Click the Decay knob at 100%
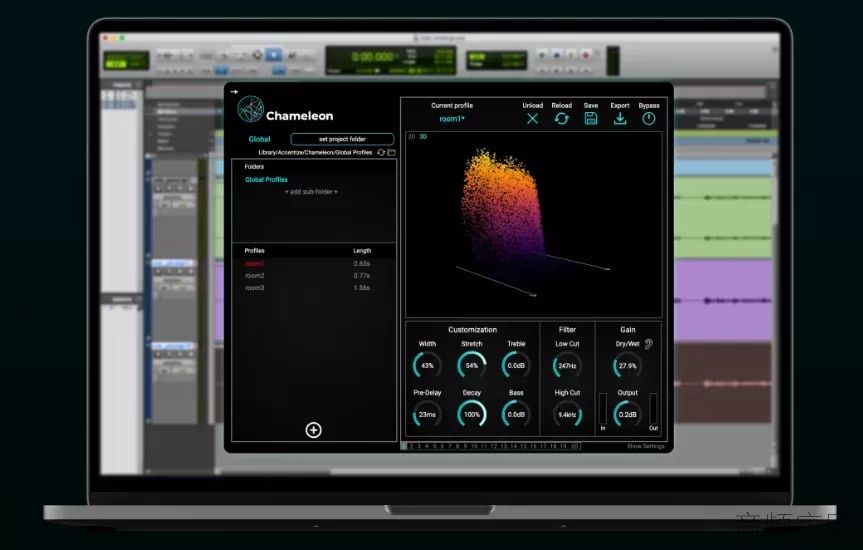 (472, 414)
